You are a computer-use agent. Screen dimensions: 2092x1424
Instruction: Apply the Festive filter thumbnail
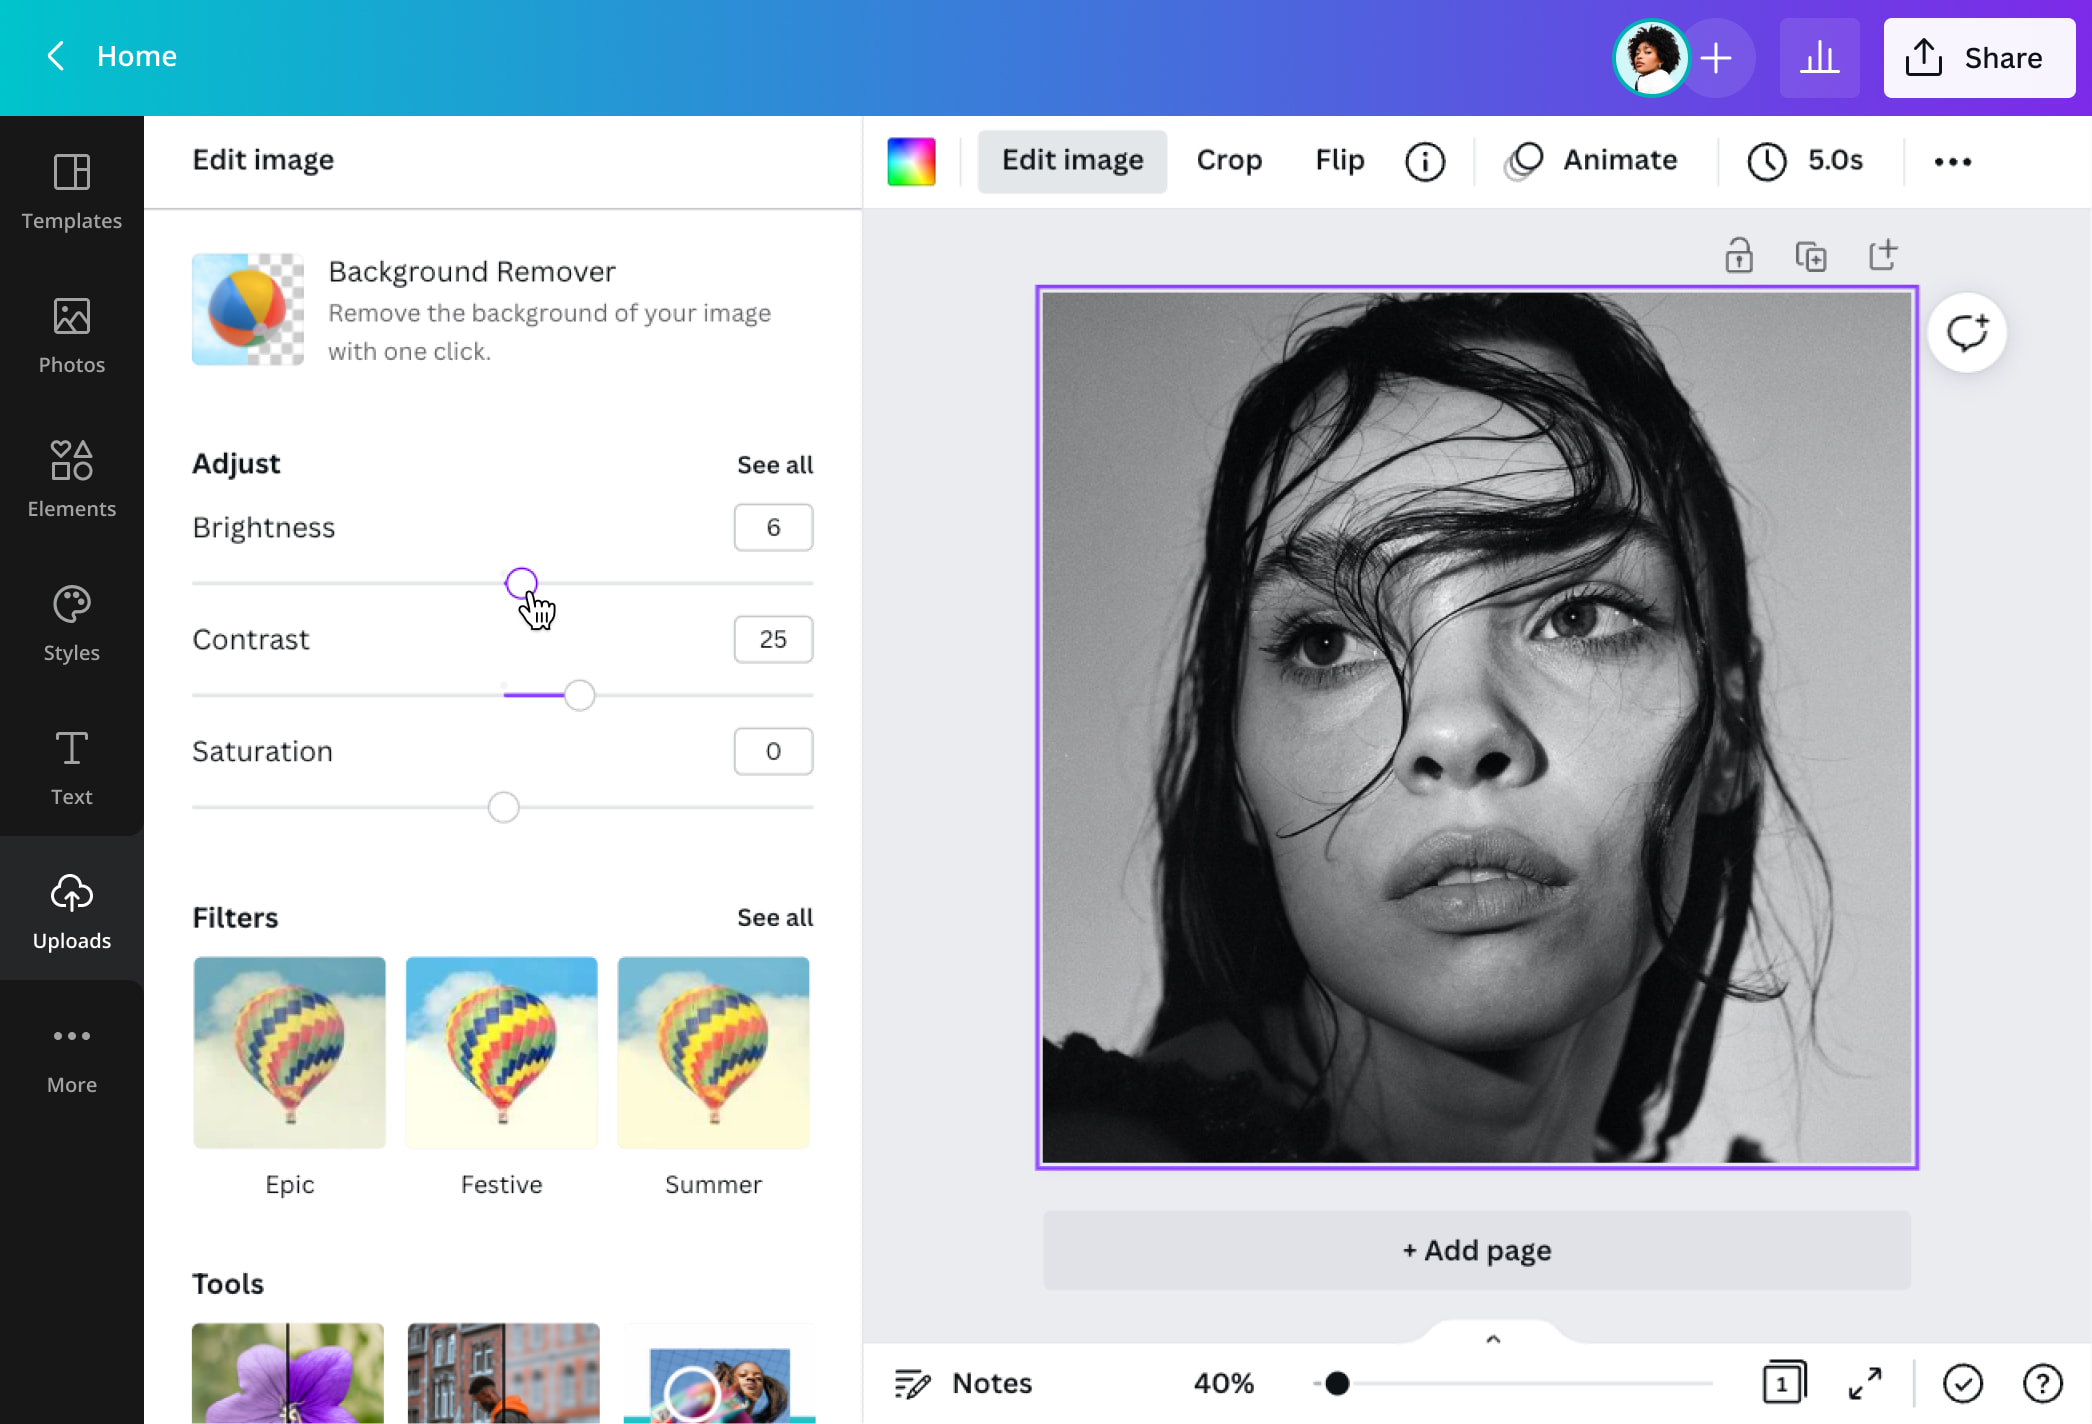click(x=501, y=1052)
